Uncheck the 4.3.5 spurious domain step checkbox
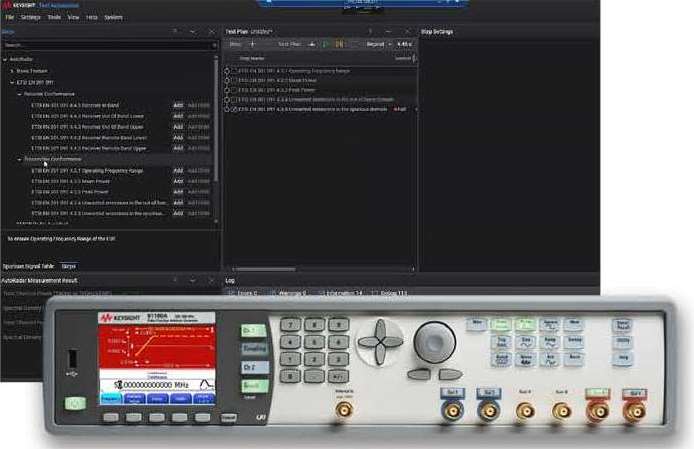 [234, 109]
